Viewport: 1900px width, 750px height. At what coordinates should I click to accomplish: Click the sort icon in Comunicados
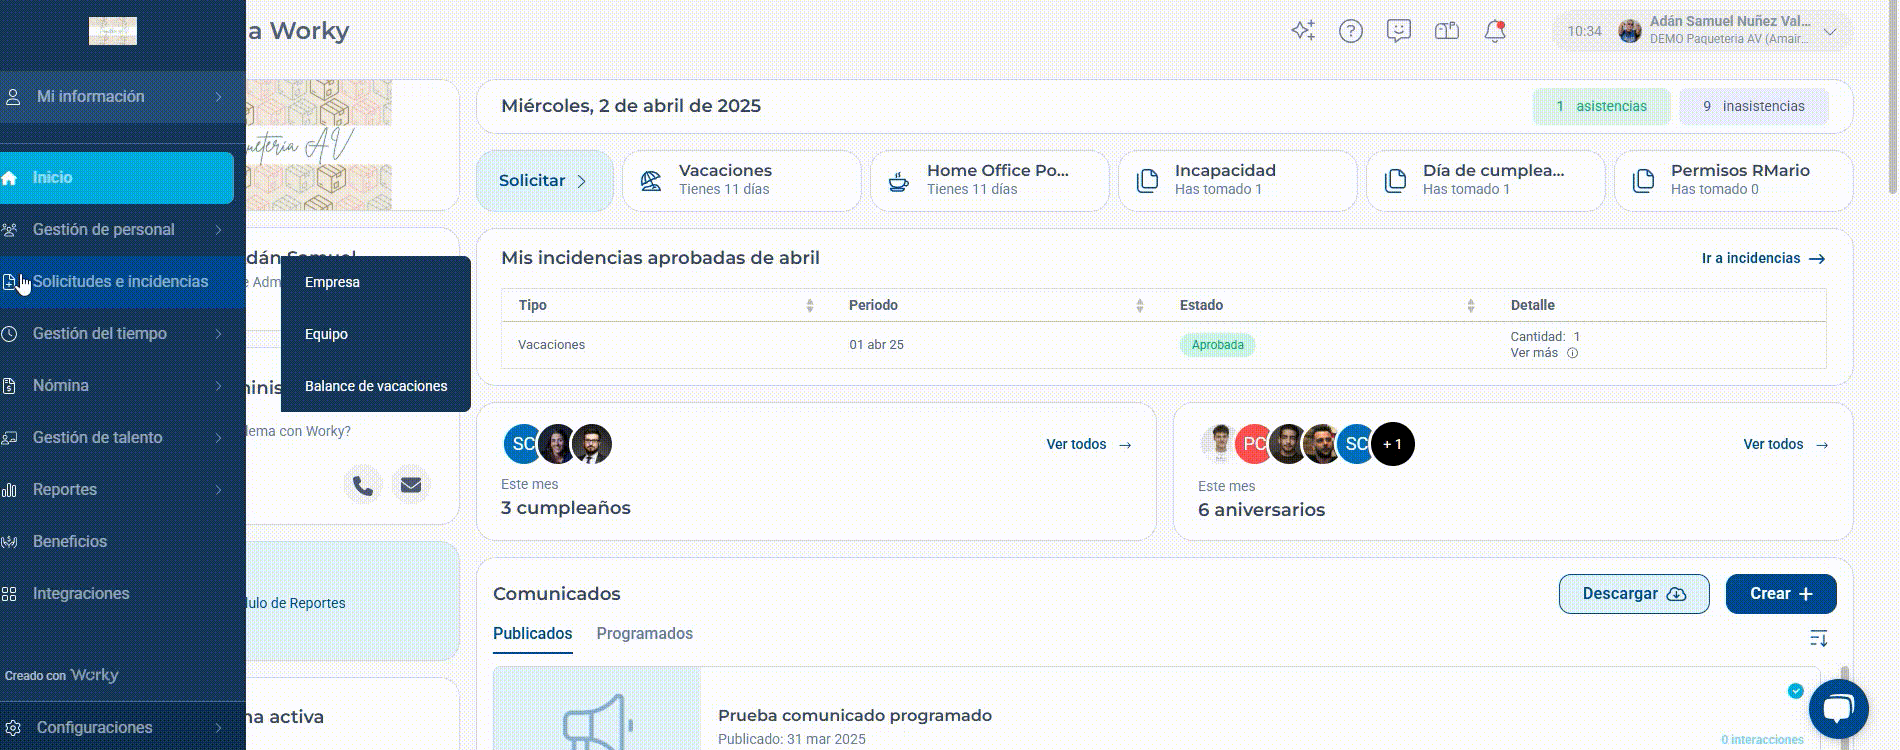(1819, 638)
